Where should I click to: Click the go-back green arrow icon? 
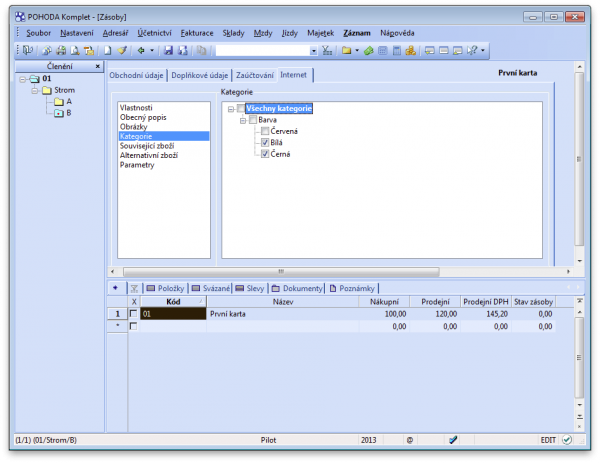click(141, 50)
